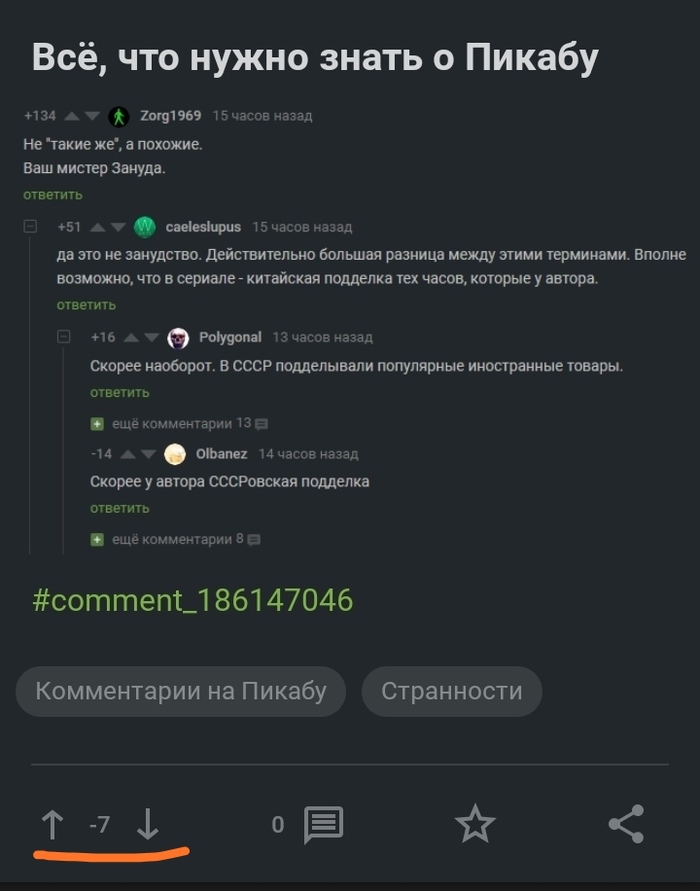
Task: Open the "Комментарии на Пикабу" tag
Action: coord(180,691)
